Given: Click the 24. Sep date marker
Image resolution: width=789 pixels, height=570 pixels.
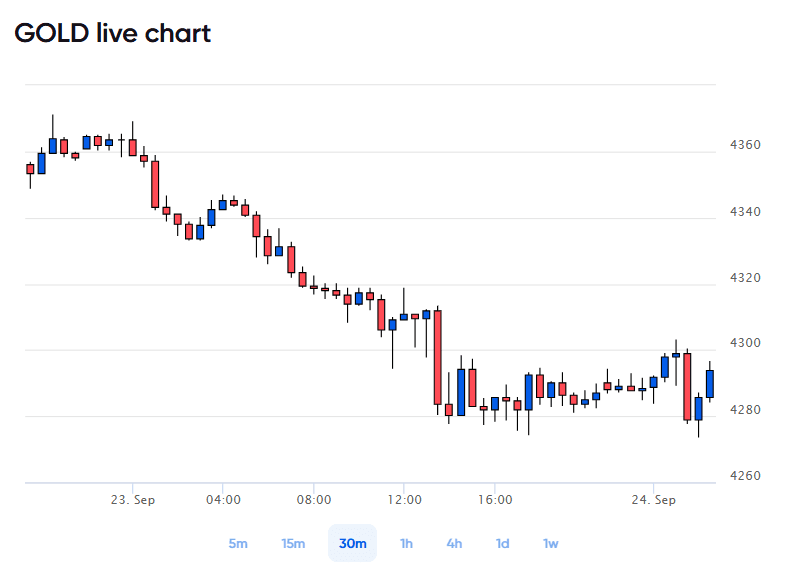Looking at the screenshot, I should click(654, 500).
